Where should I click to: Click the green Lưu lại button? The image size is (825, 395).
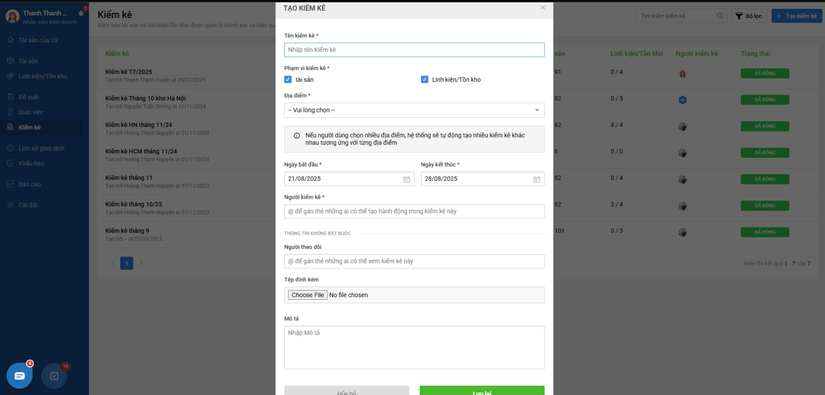[482, 390]
